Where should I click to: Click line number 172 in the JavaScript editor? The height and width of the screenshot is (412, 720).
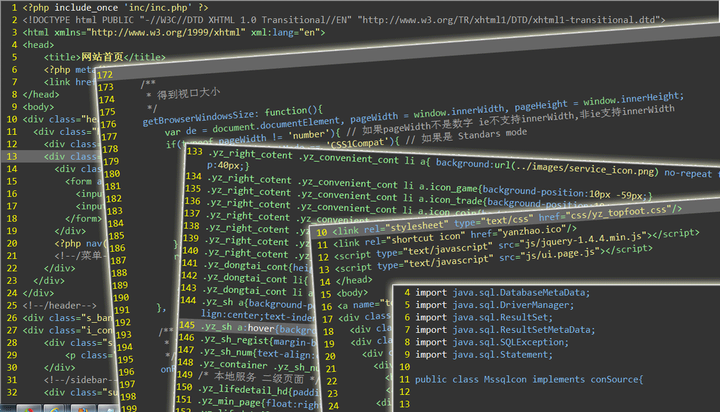coord(105,75)
